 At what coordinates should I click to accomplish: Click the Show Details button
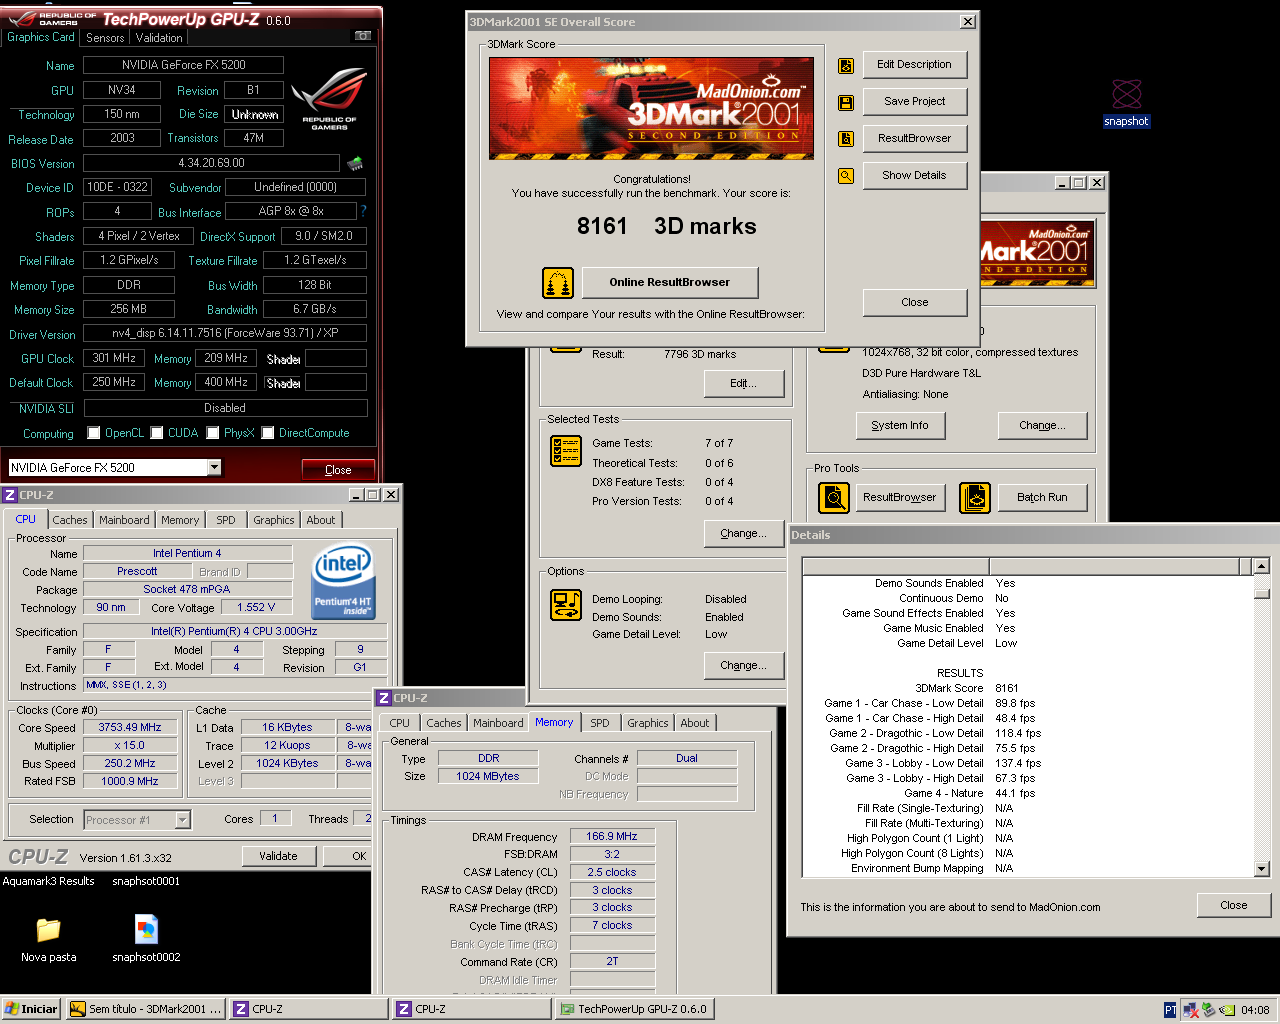(915, 176)
